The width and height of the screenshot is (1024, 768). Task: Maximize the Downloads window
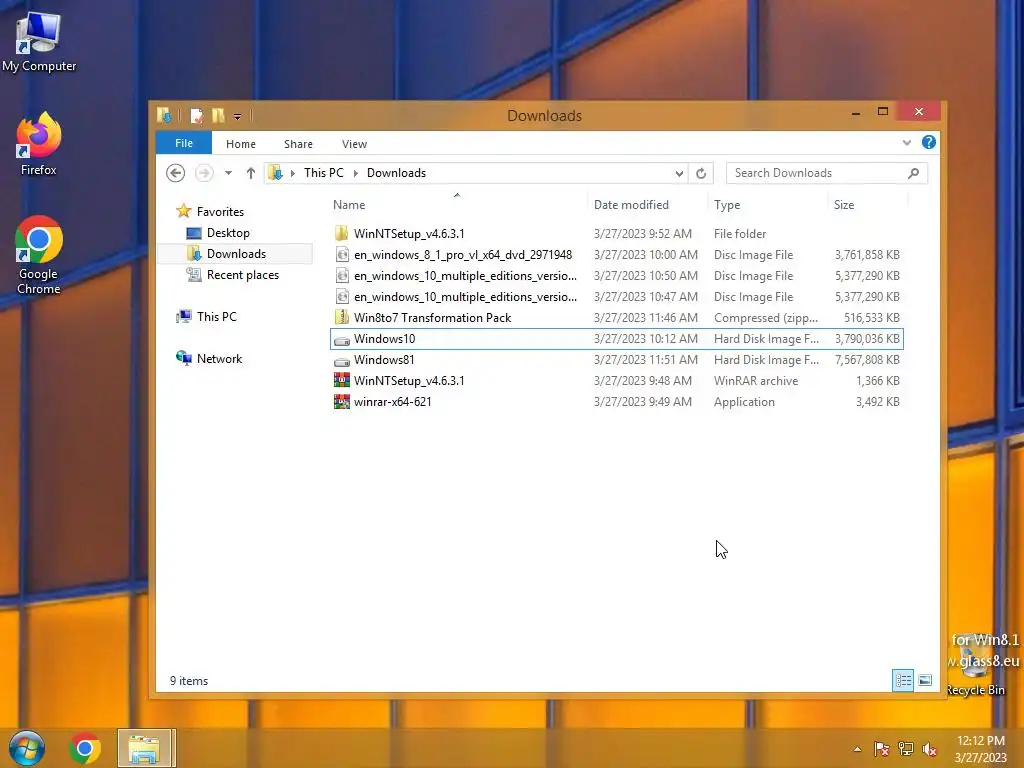(x=883, y=112)
